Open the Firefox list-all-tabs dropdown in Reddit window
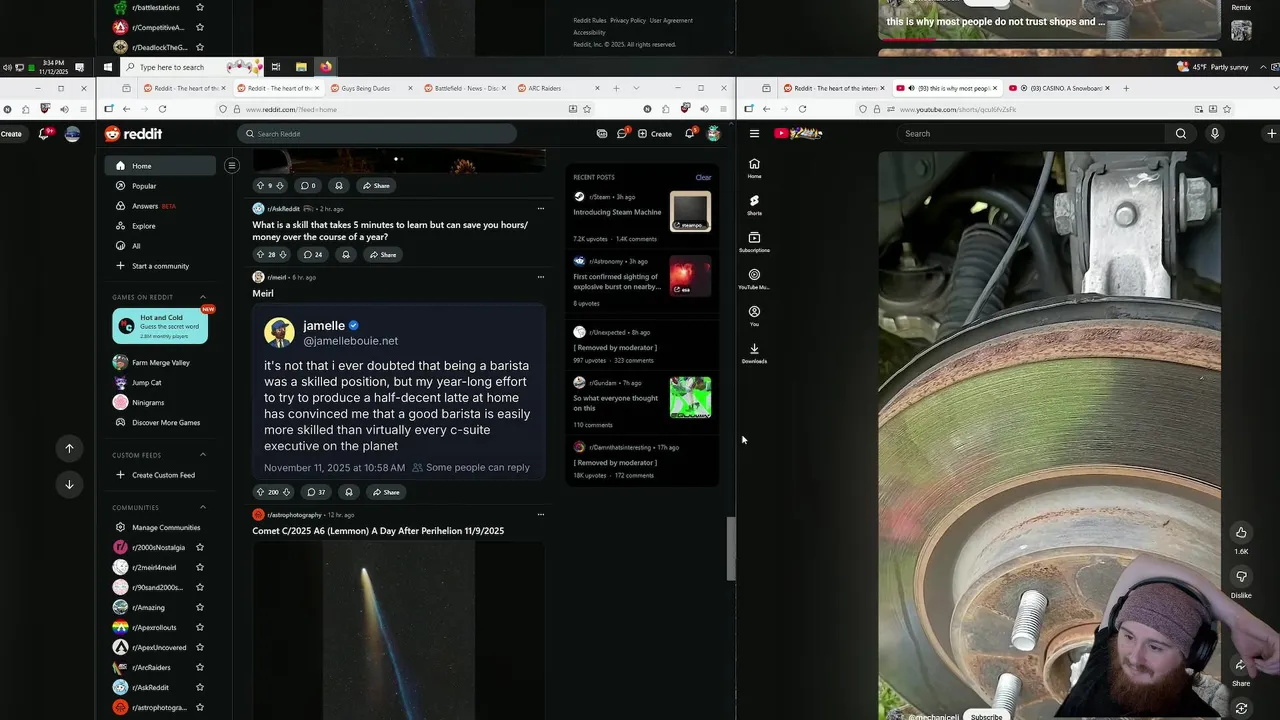This screenshot has height=720, width=1280. (636, 88)
